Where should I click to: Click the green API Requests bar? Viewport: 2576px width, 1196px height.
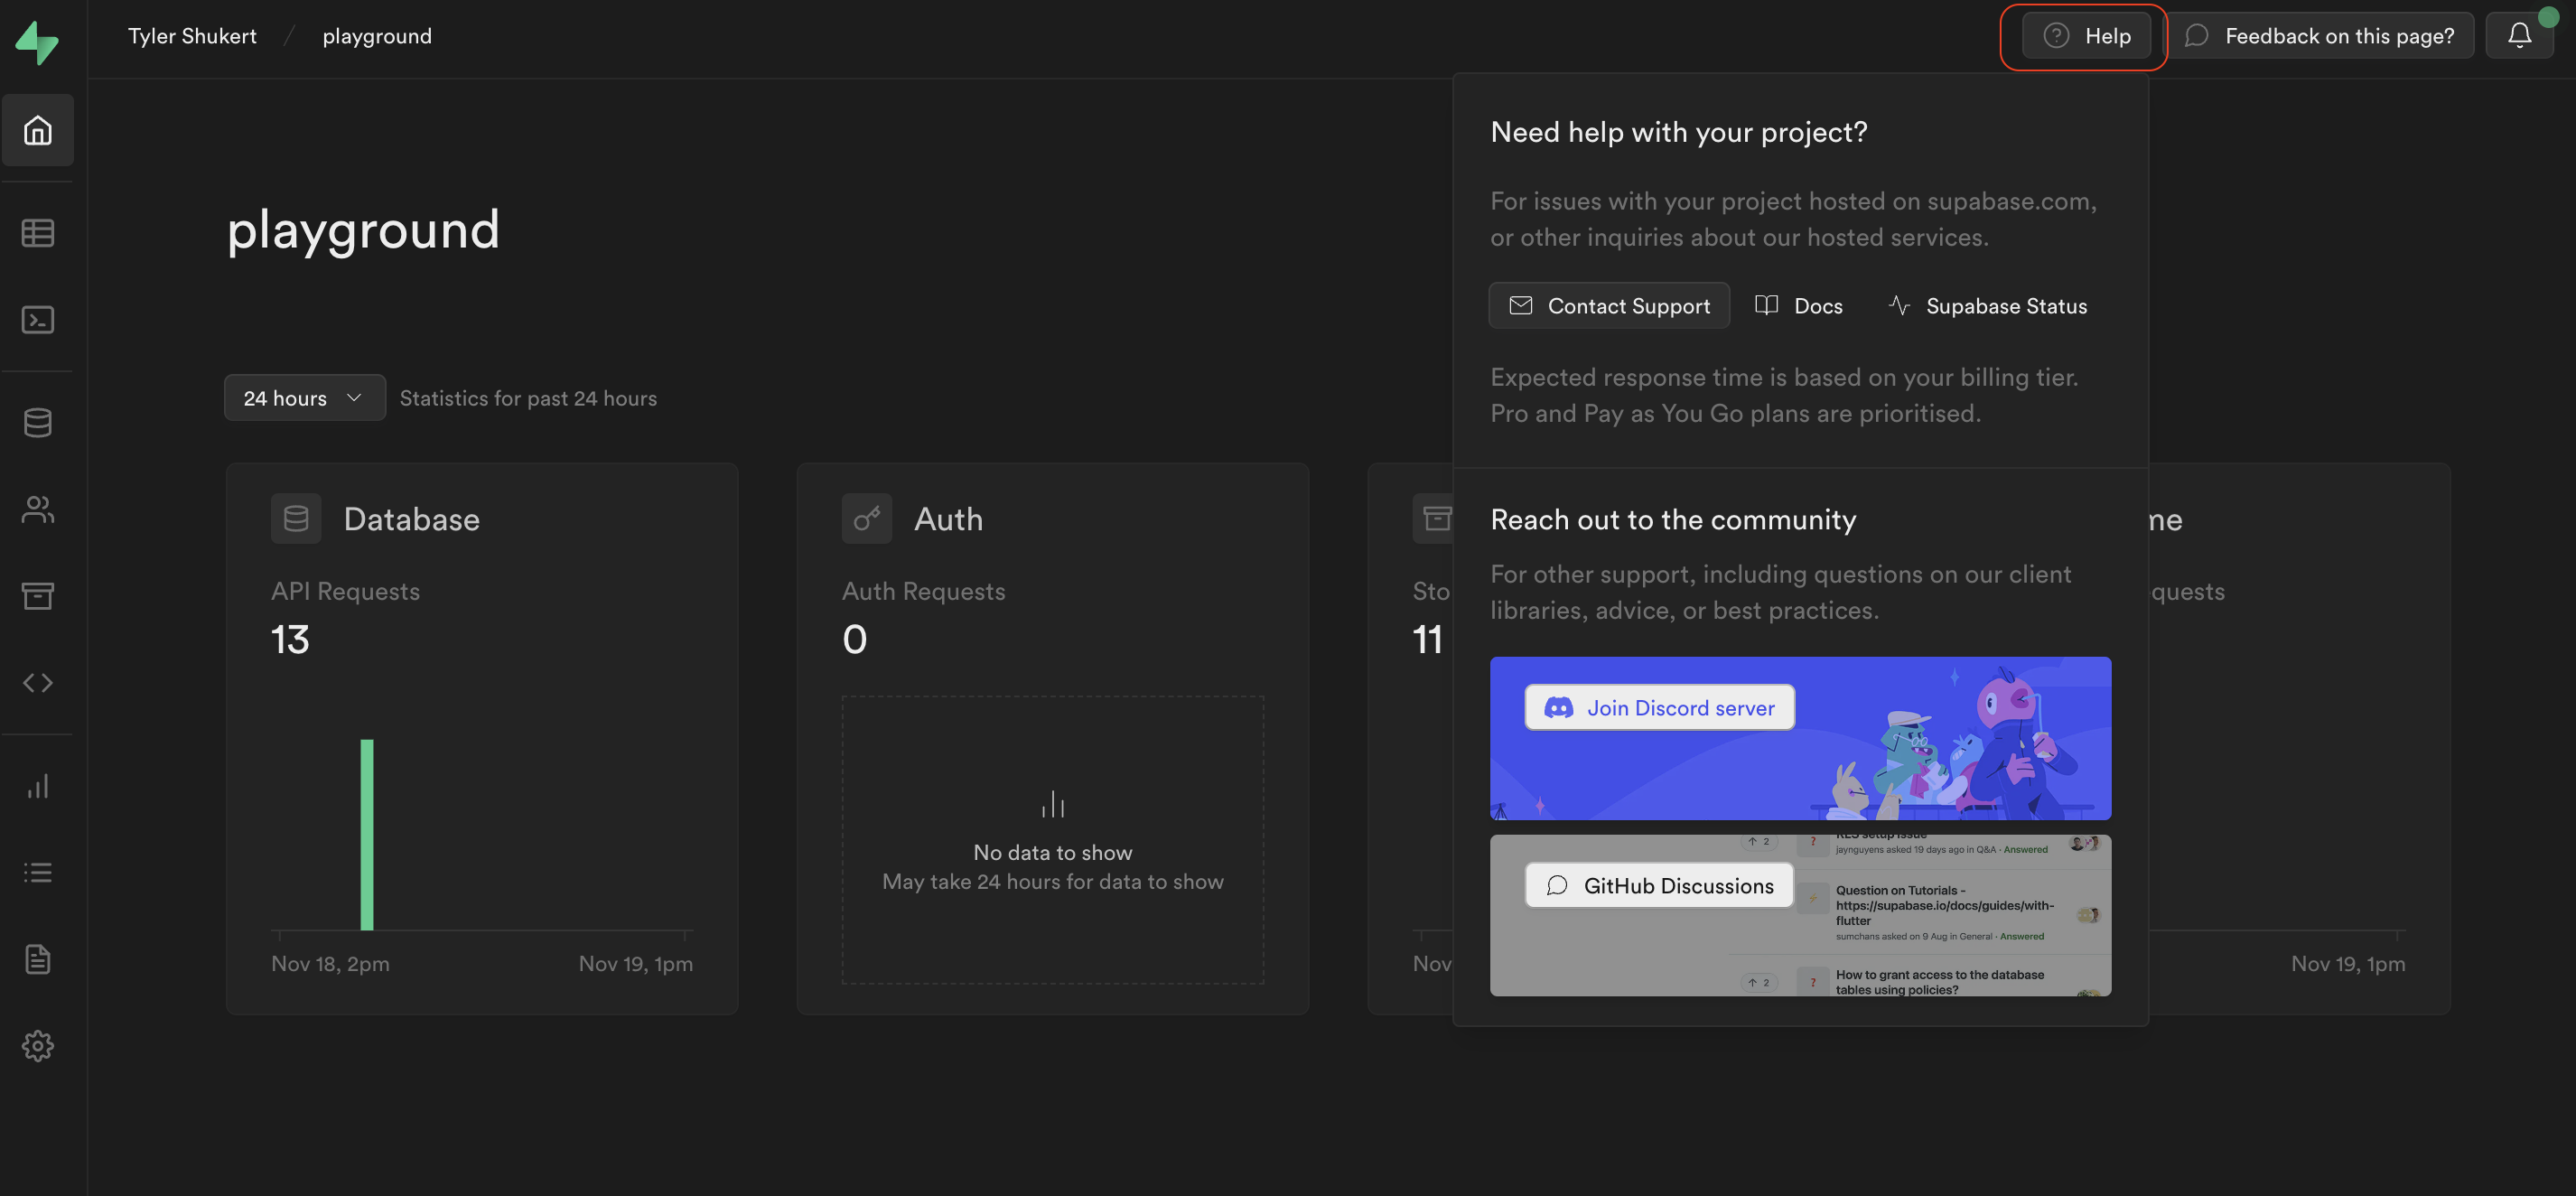(367, 835)
